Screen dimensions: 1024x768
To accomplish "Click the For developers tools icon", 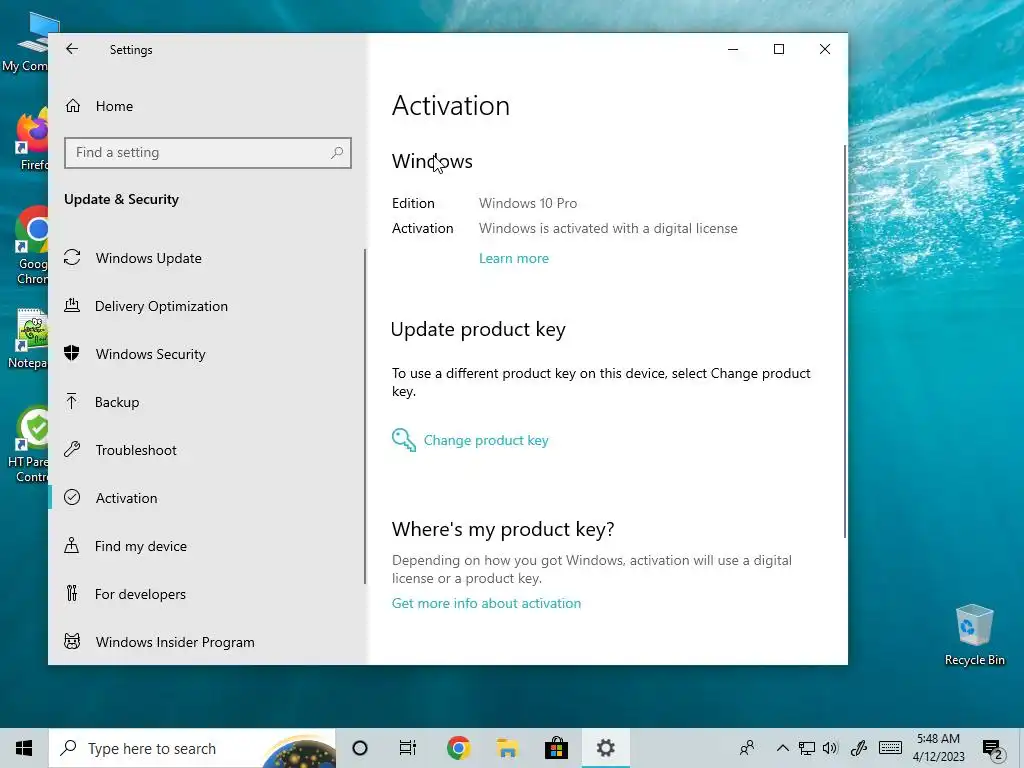I will 72,594.
